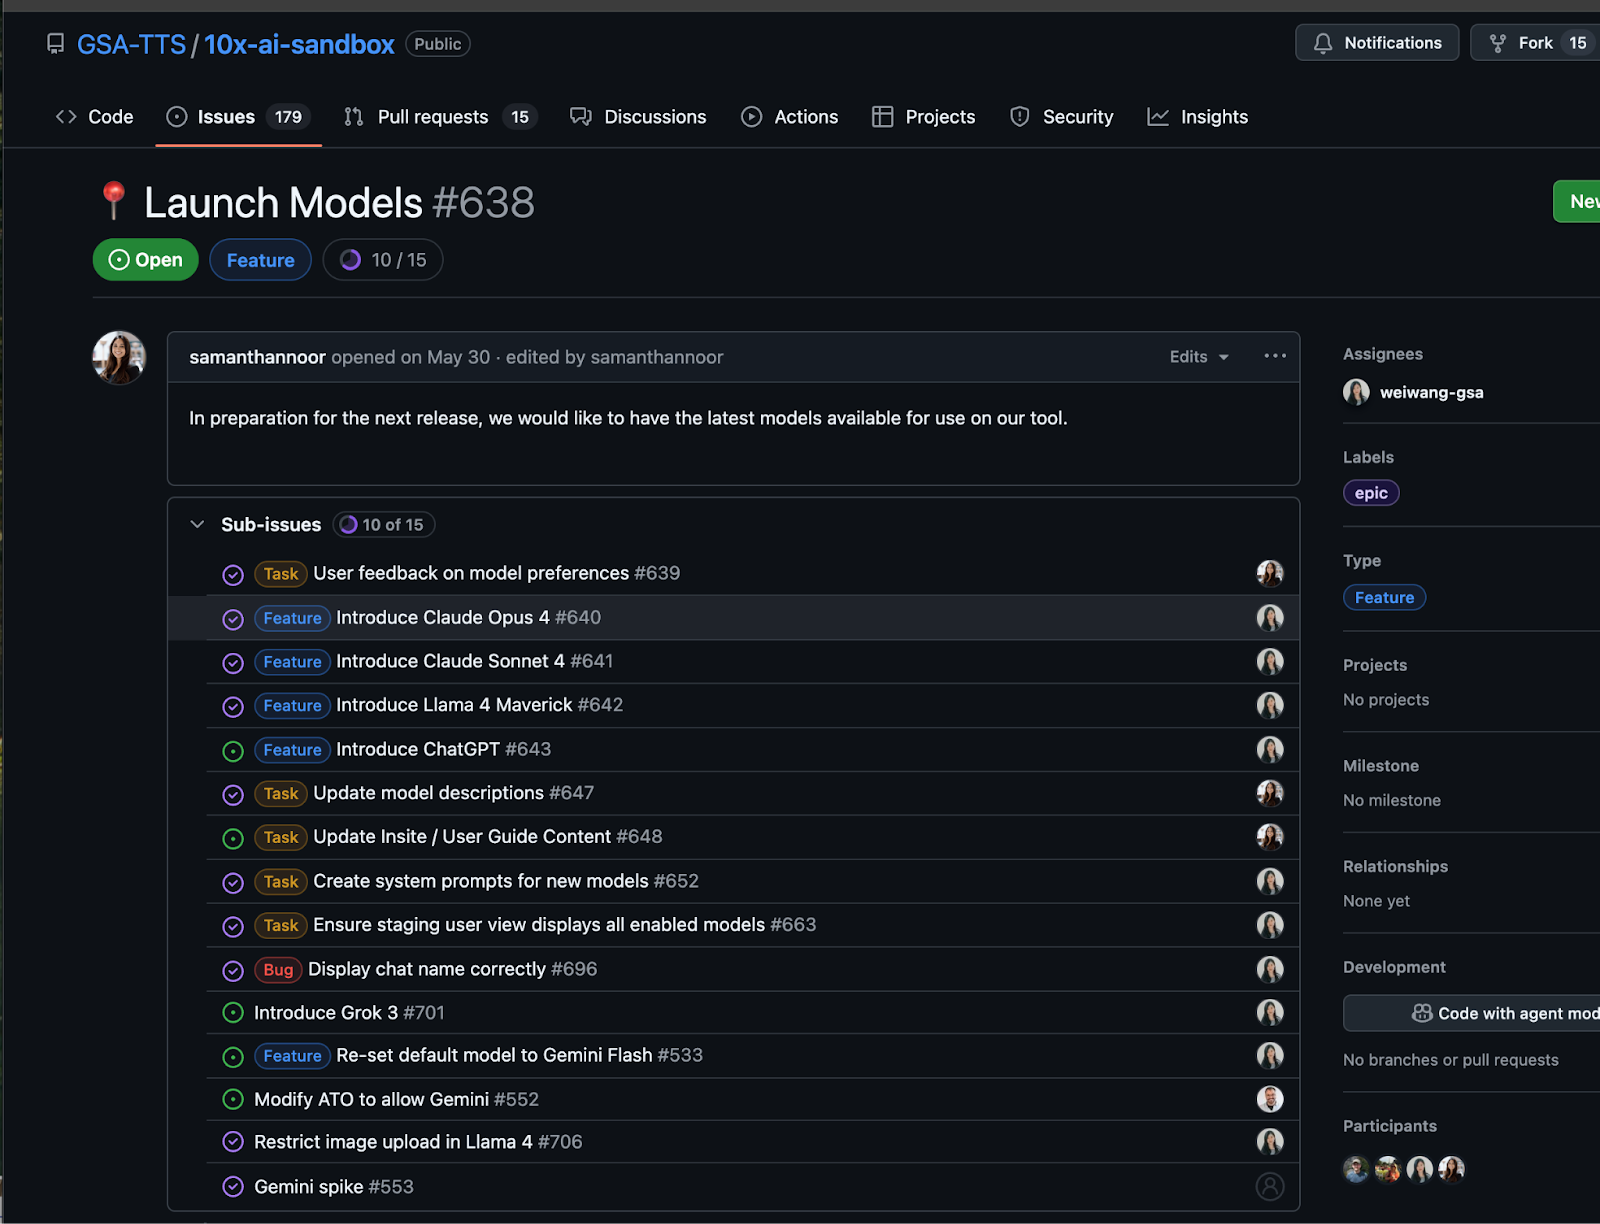Click the Fork button
Screen dimensions: 1600x1224
(1535, 43)
